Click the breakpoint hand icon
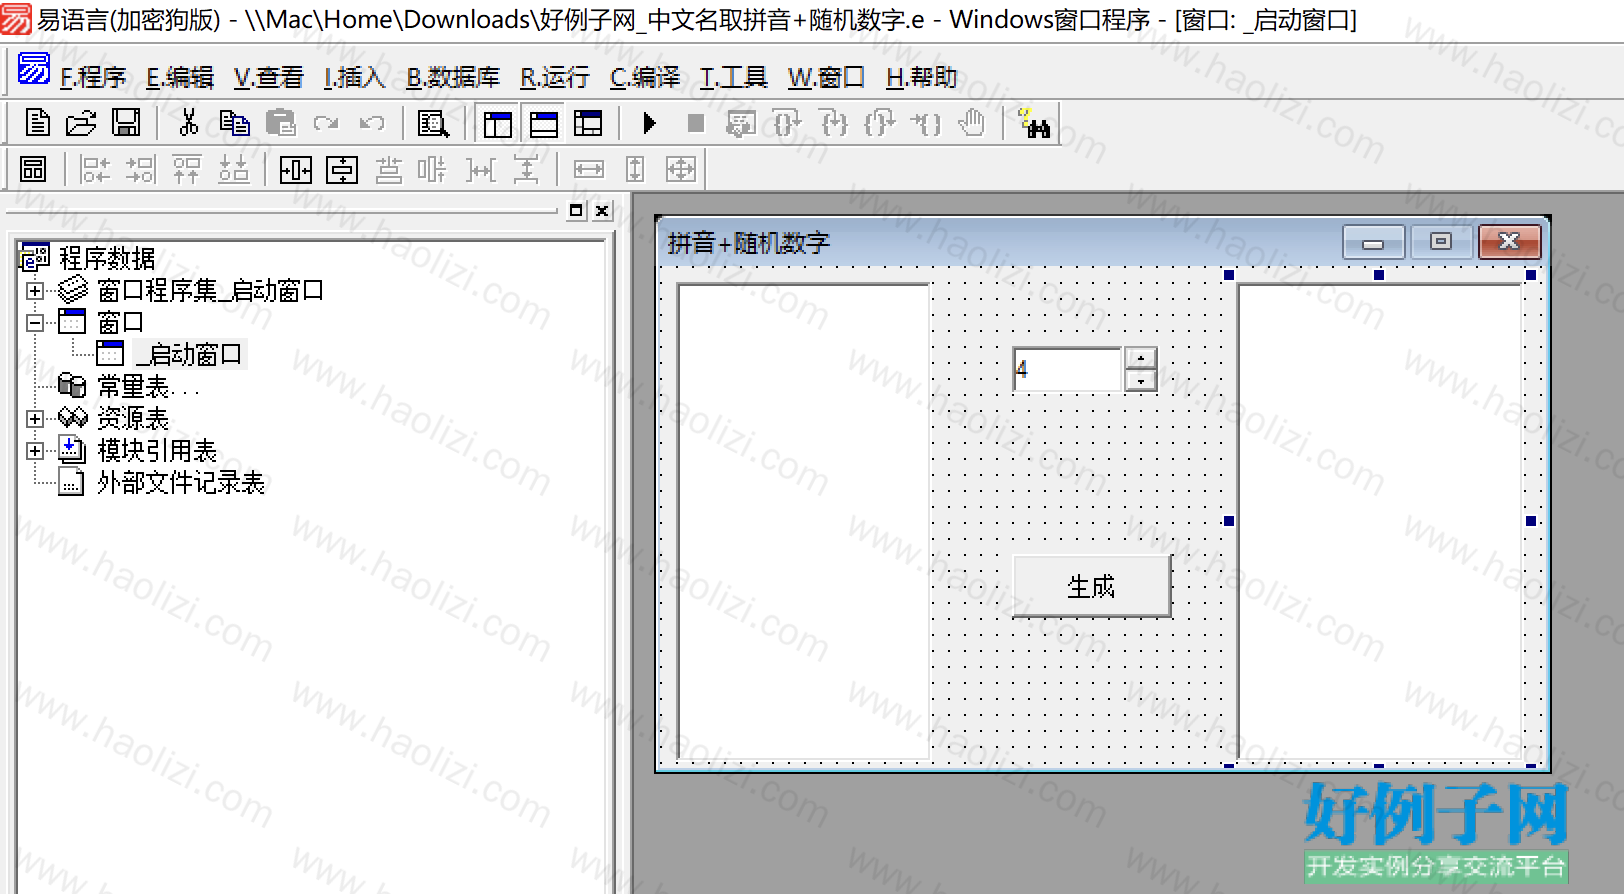 coord(971,123)
